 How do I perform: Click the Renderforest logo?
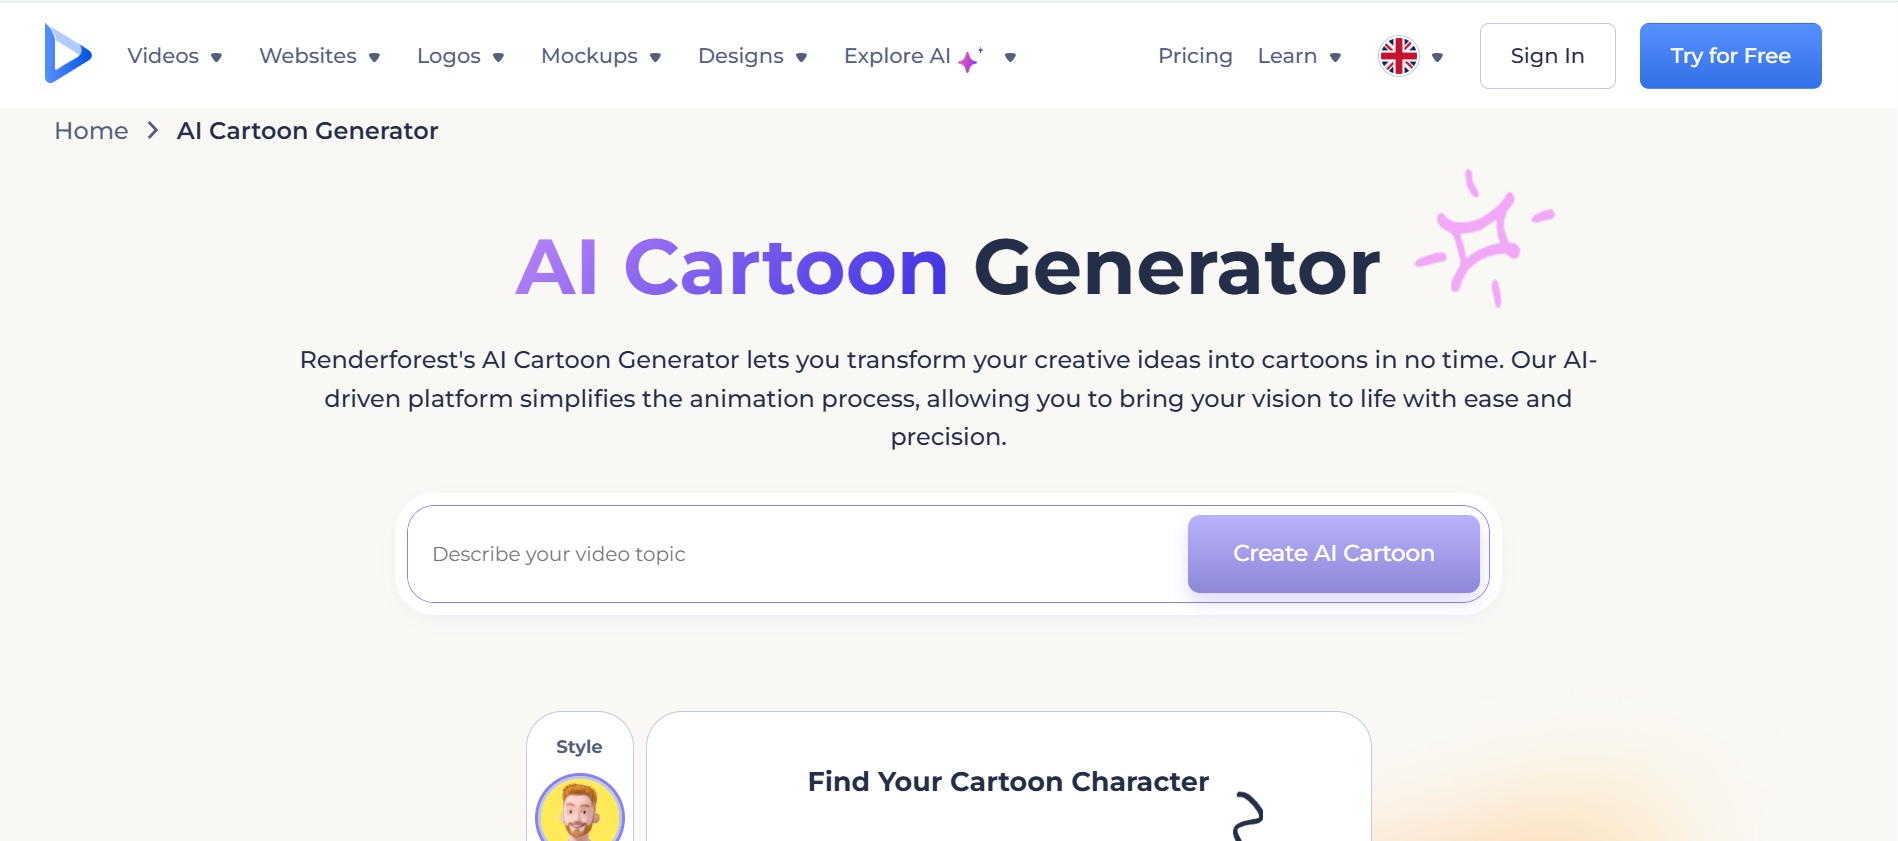pyautogui.click(x=66, y=54)
